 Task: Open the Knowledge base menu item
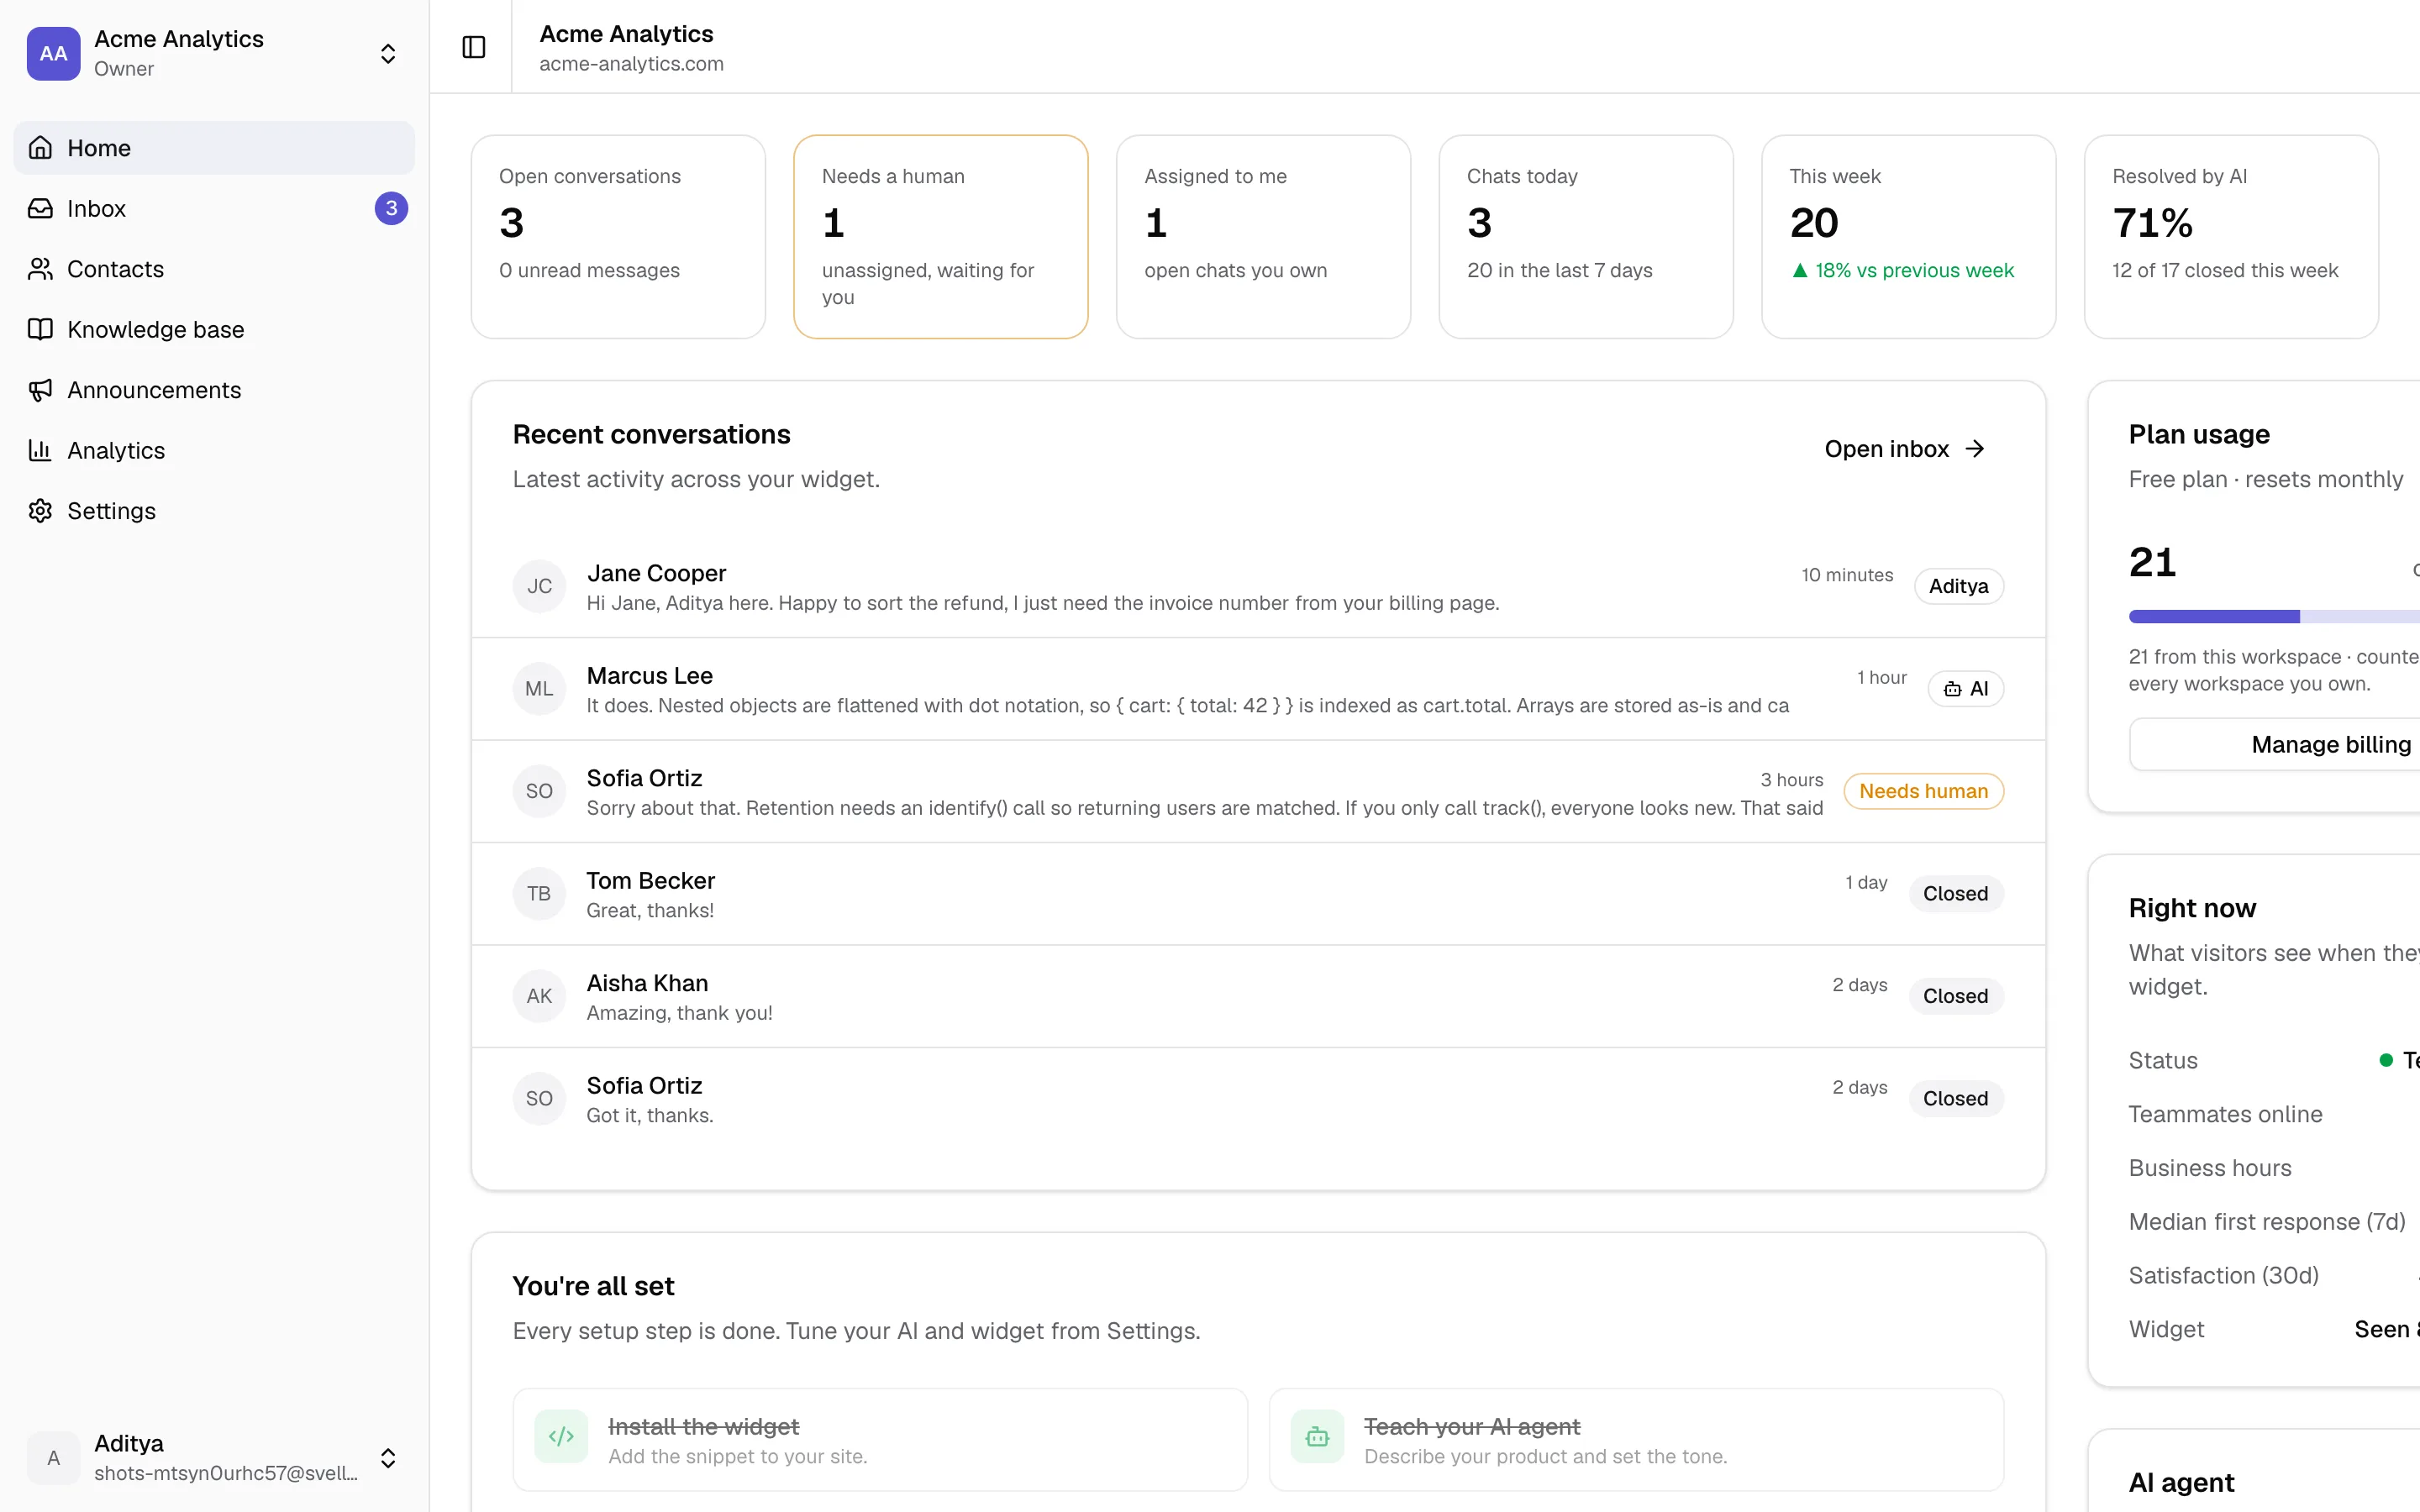214,329
